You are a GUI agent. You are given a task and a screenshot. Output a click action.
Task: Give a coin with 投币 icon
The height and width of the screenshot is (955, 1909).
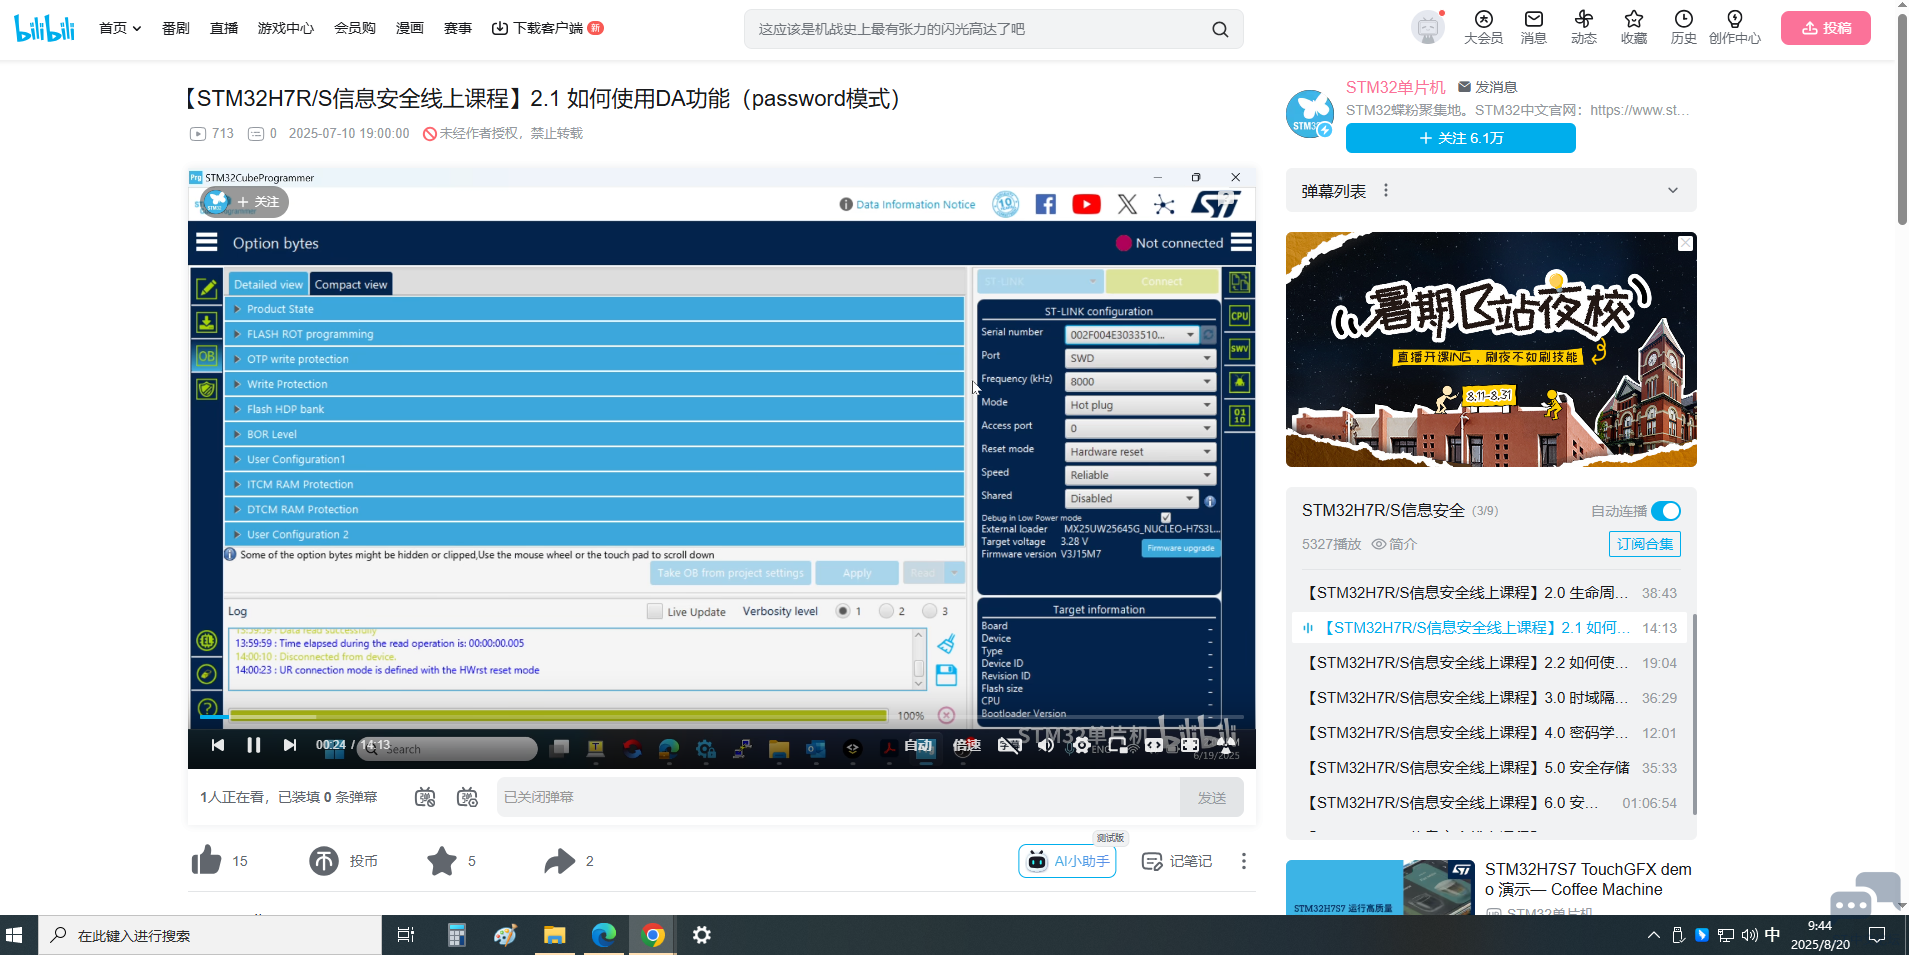tap(324, 860)
